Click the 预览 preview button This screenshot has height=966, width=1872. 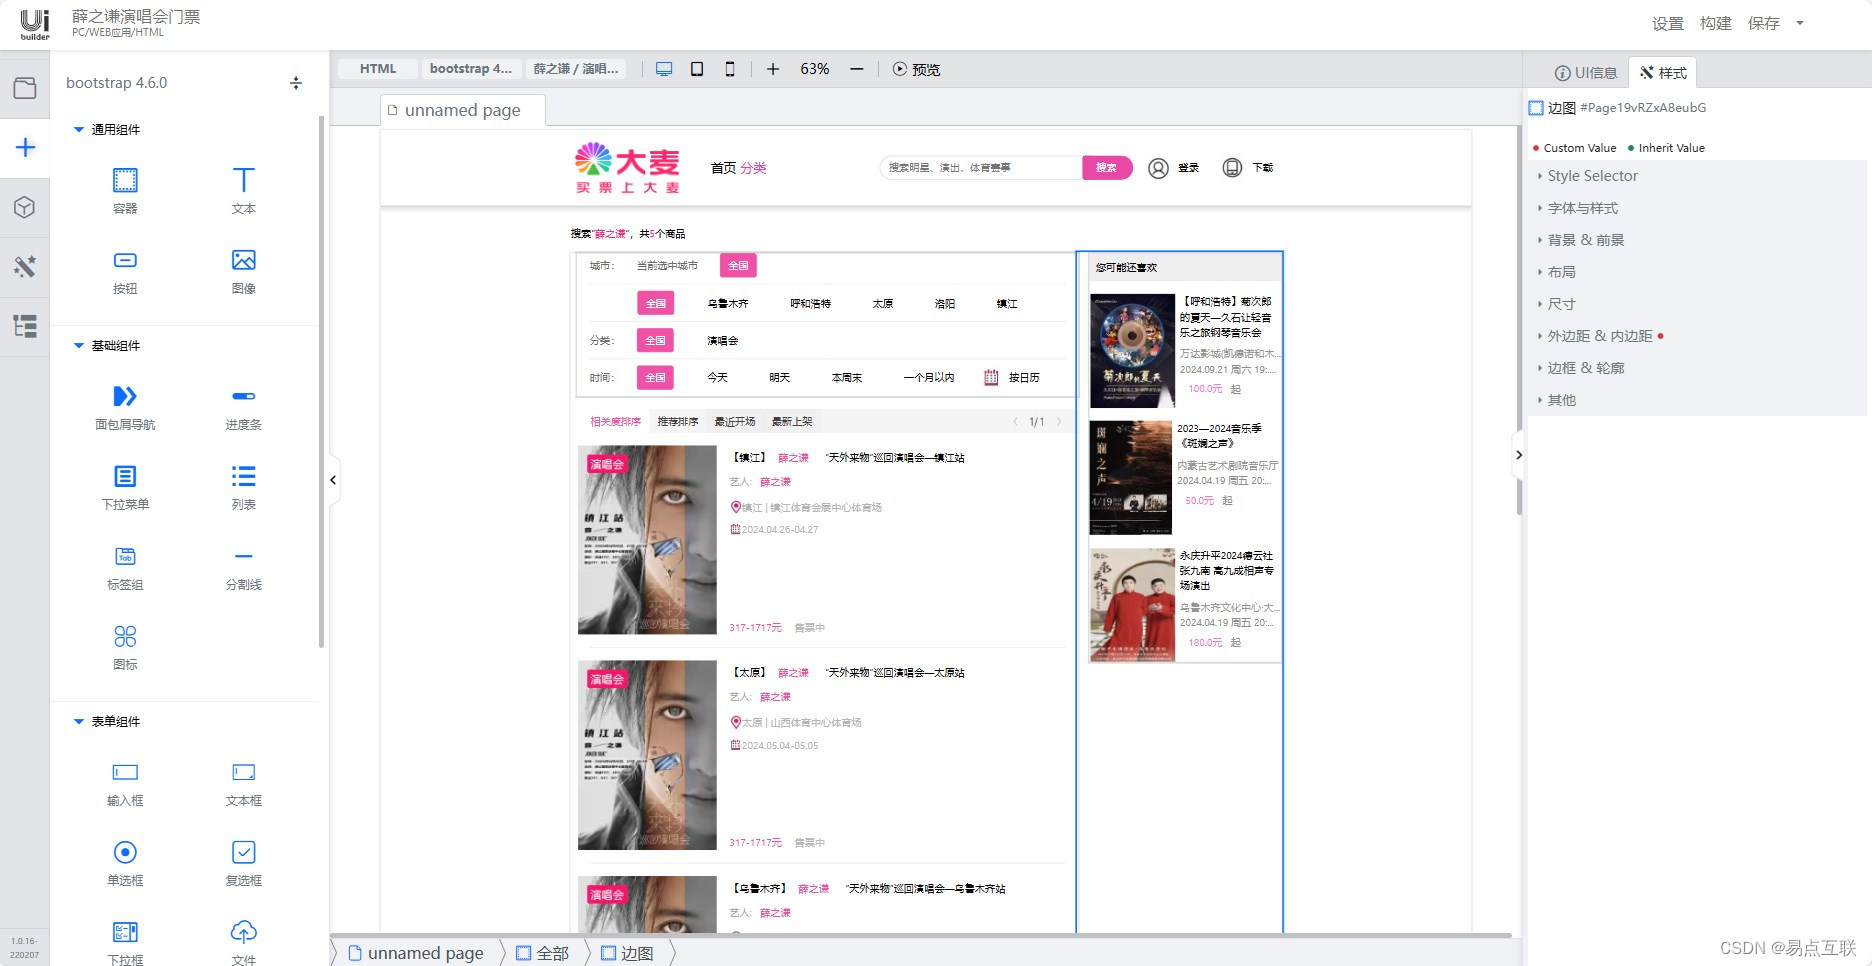(x=916, y=69)
